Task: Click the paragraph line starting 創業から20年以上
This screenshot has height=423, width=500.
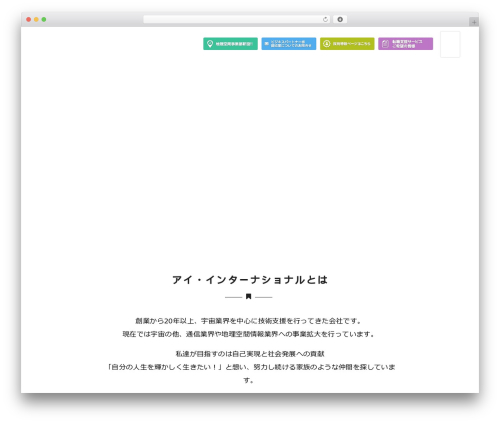Action: (248, 321)
